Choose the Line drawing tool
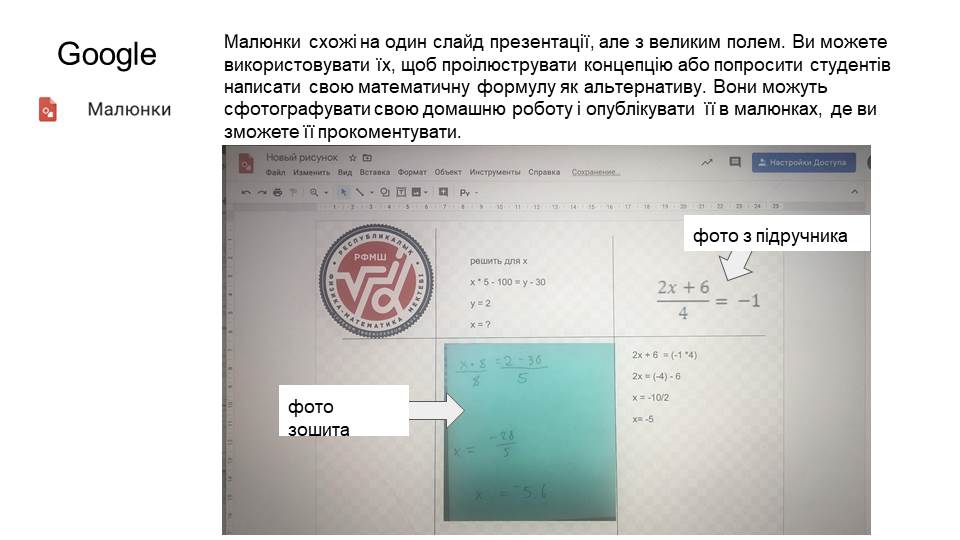 (x=360, y=192)
